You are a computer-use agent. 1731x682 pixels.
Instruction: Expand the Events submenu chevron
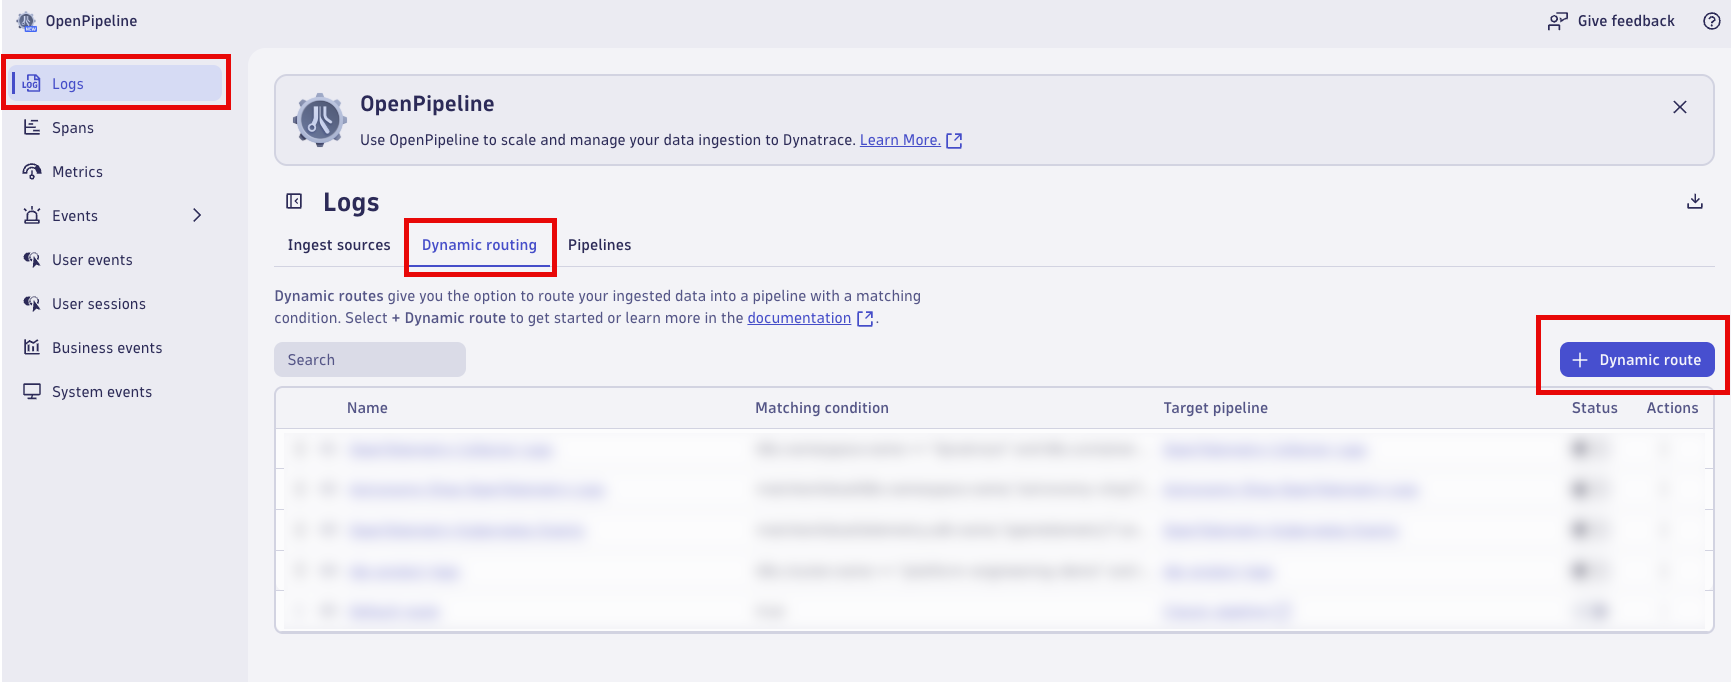point(197,215)
